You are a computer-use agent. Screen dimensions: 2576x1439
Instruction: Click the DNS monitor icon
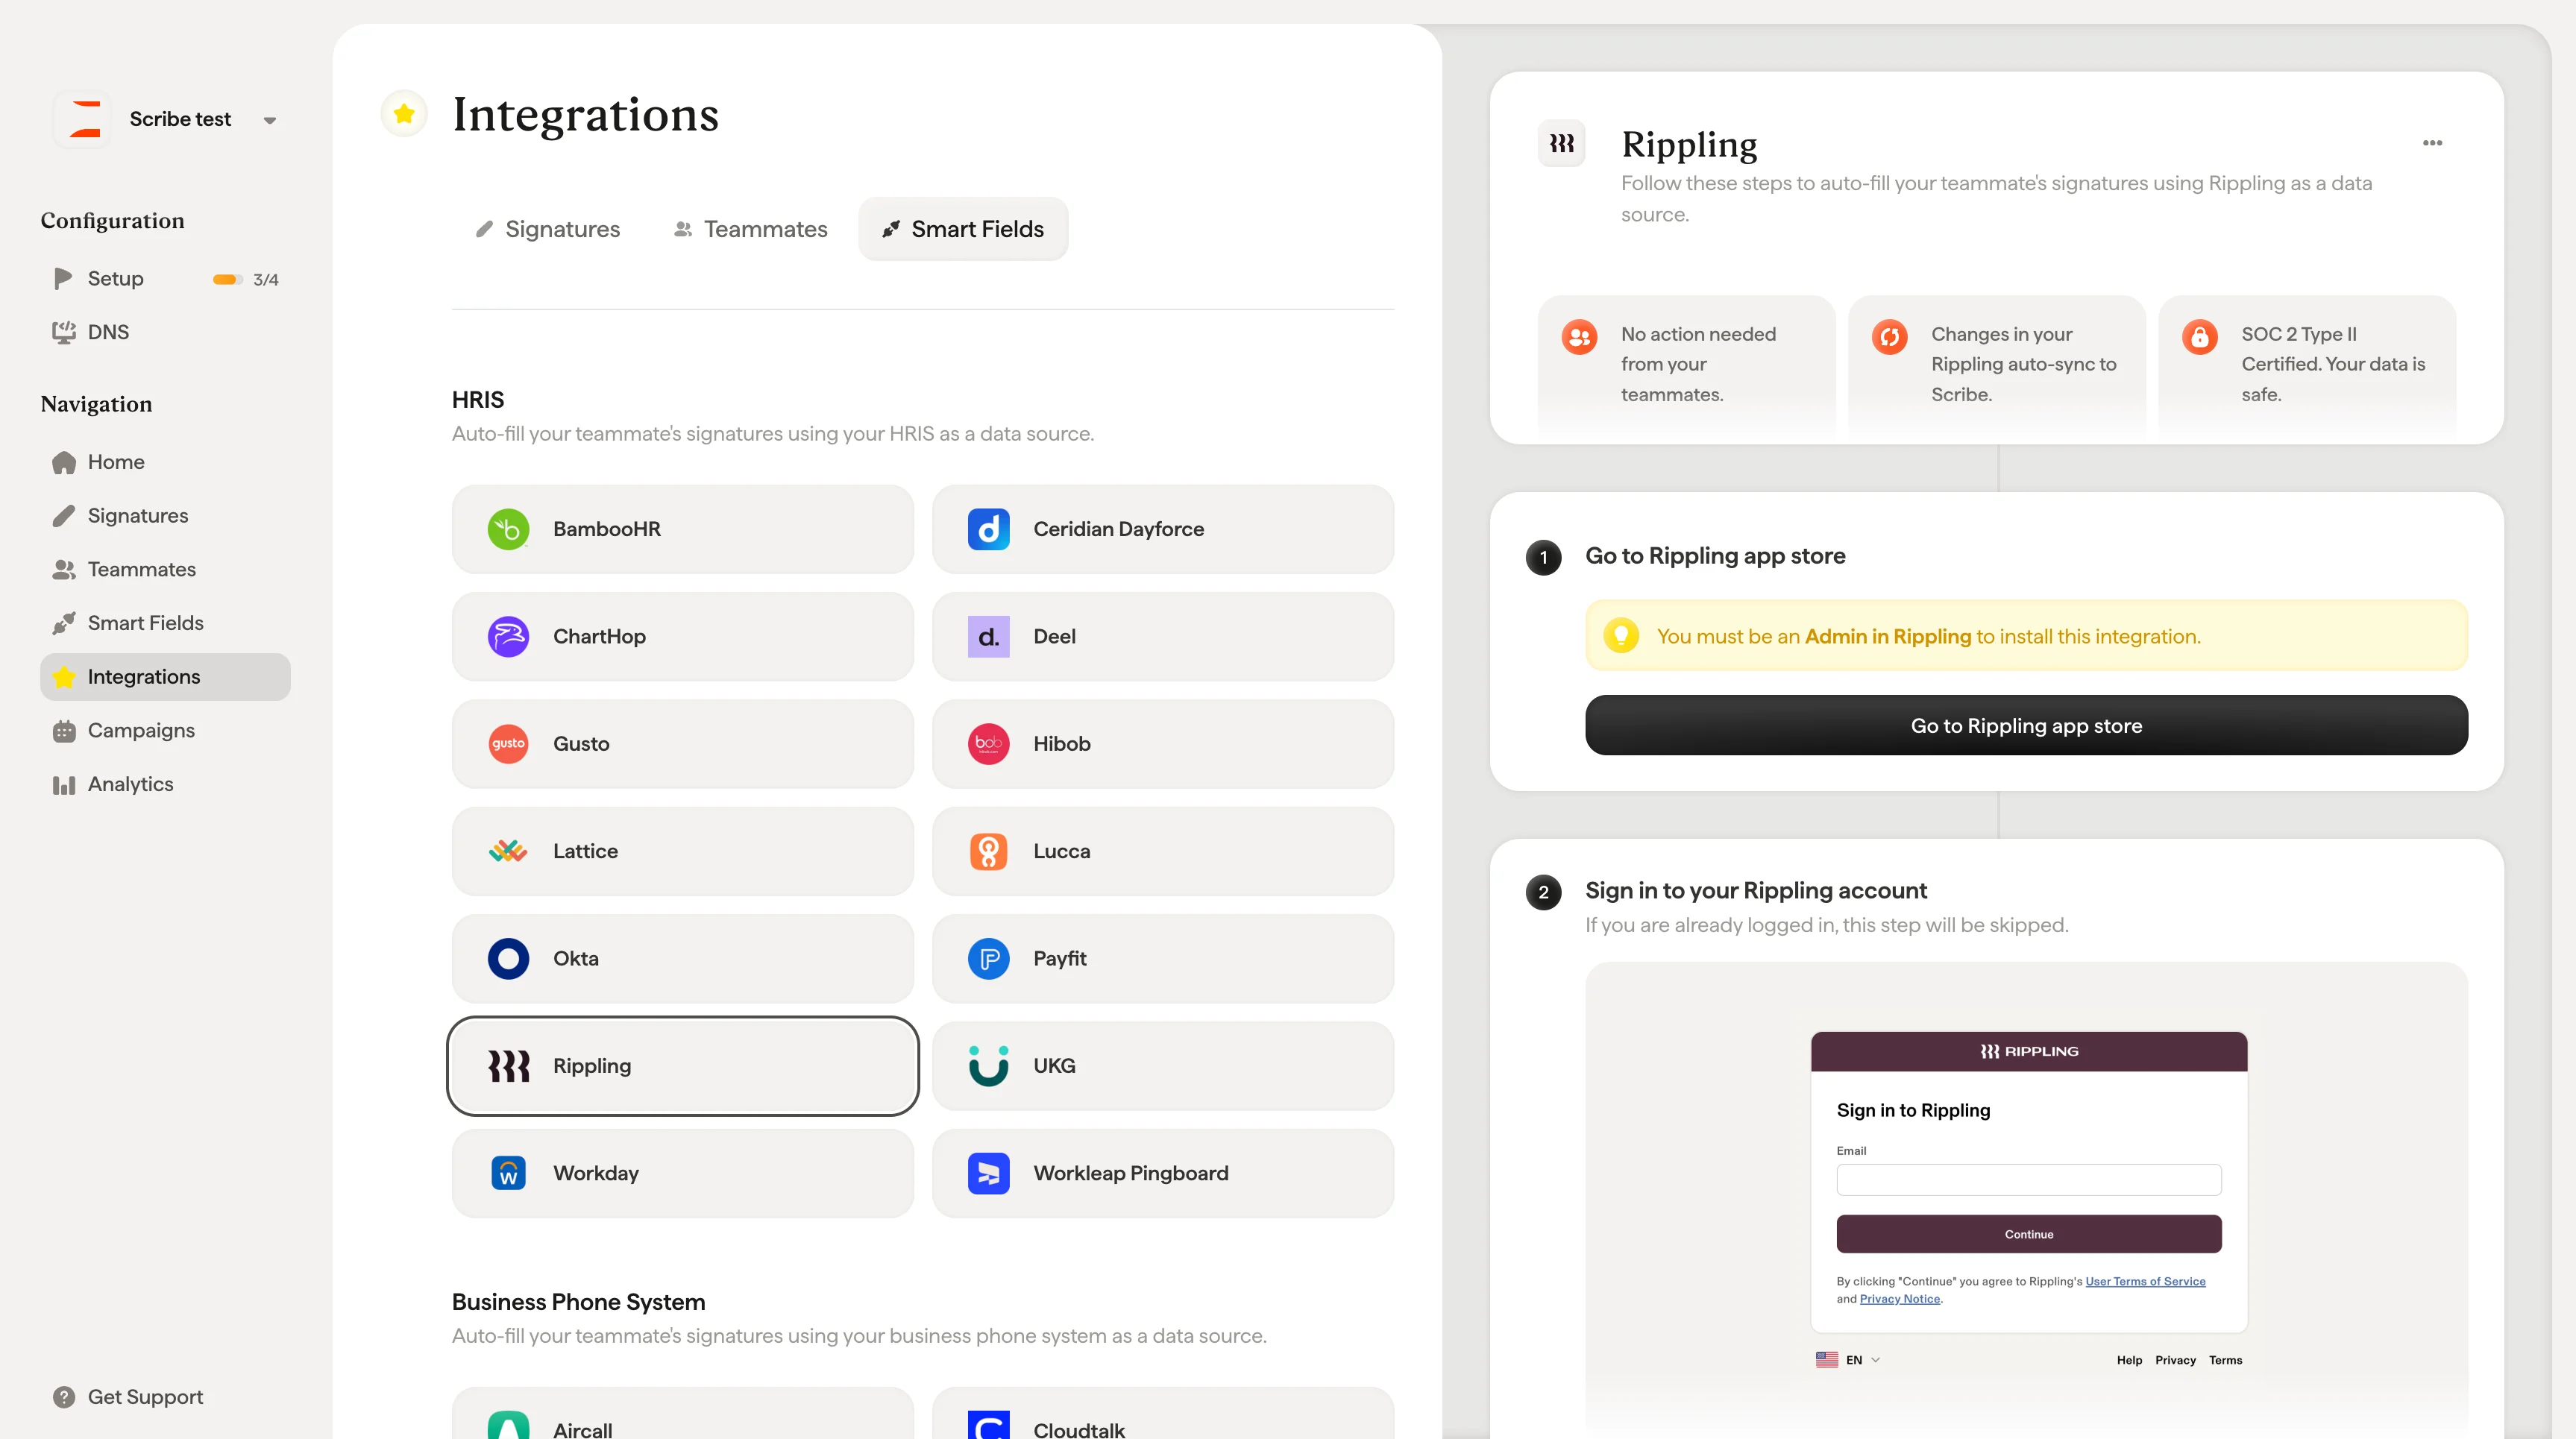click(64, 332)
